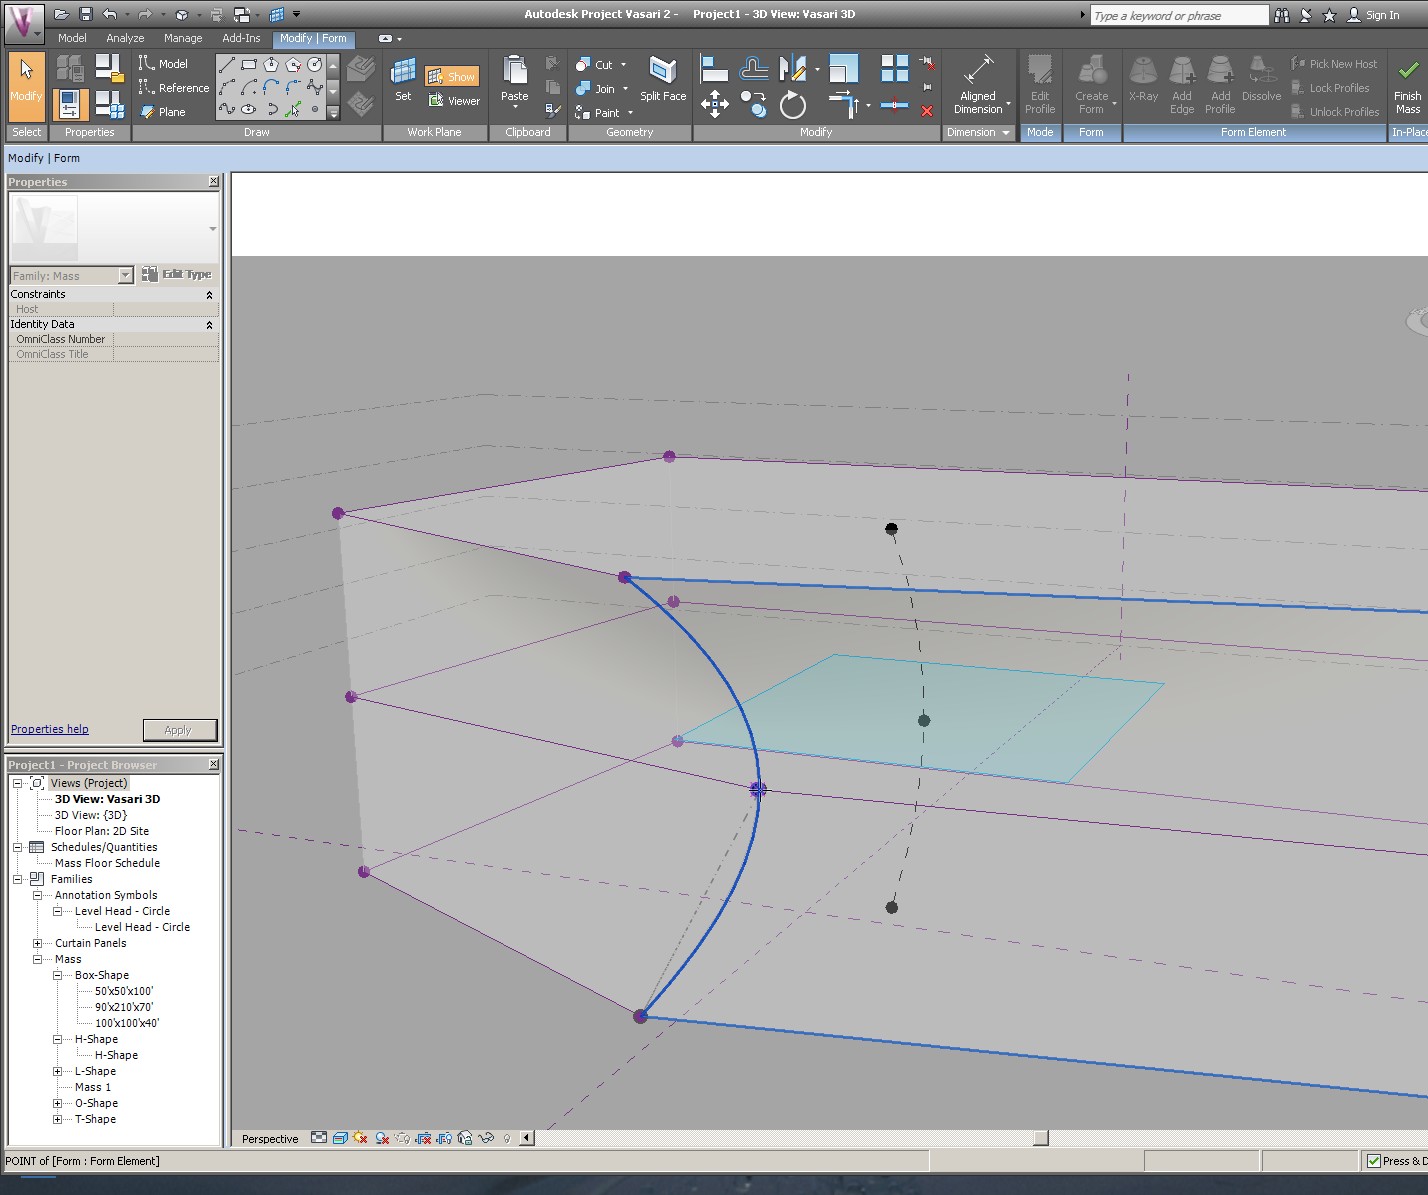1428x1195 pixels.
Task: Open the Family: Mass dropdown
Action: (125, 276)
